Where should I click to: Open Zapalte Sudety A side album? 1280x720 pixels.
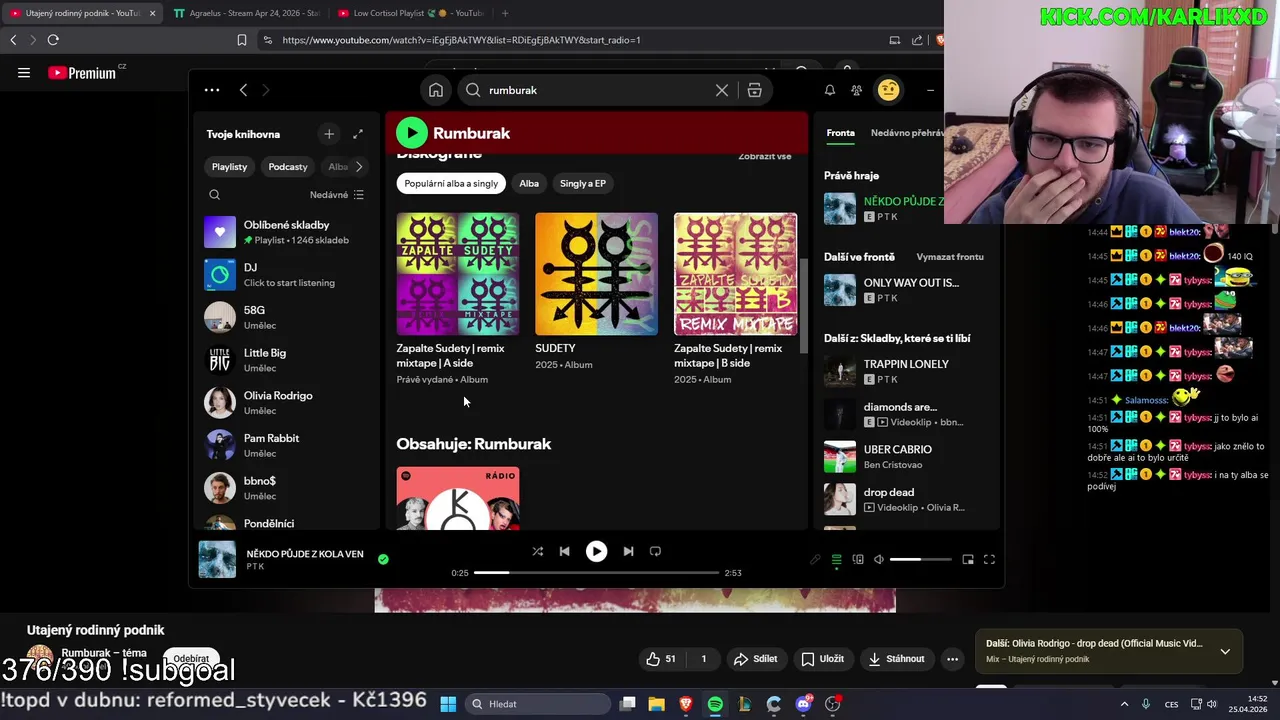click(458, 274)
